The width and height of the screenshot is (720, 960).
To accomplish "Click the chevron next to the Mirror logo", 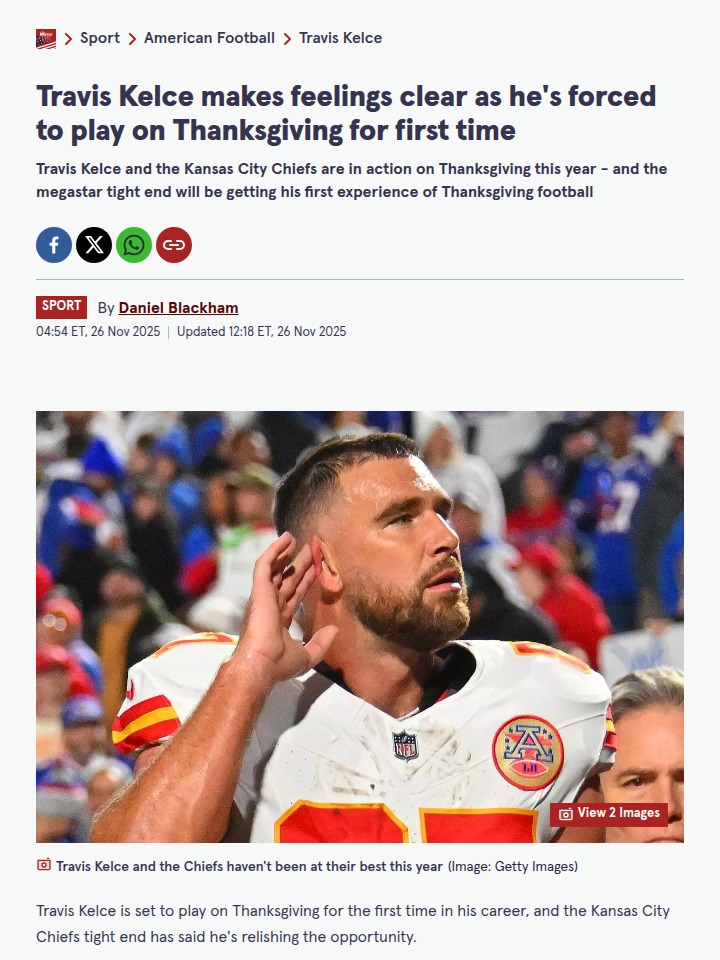I will 68,37.
